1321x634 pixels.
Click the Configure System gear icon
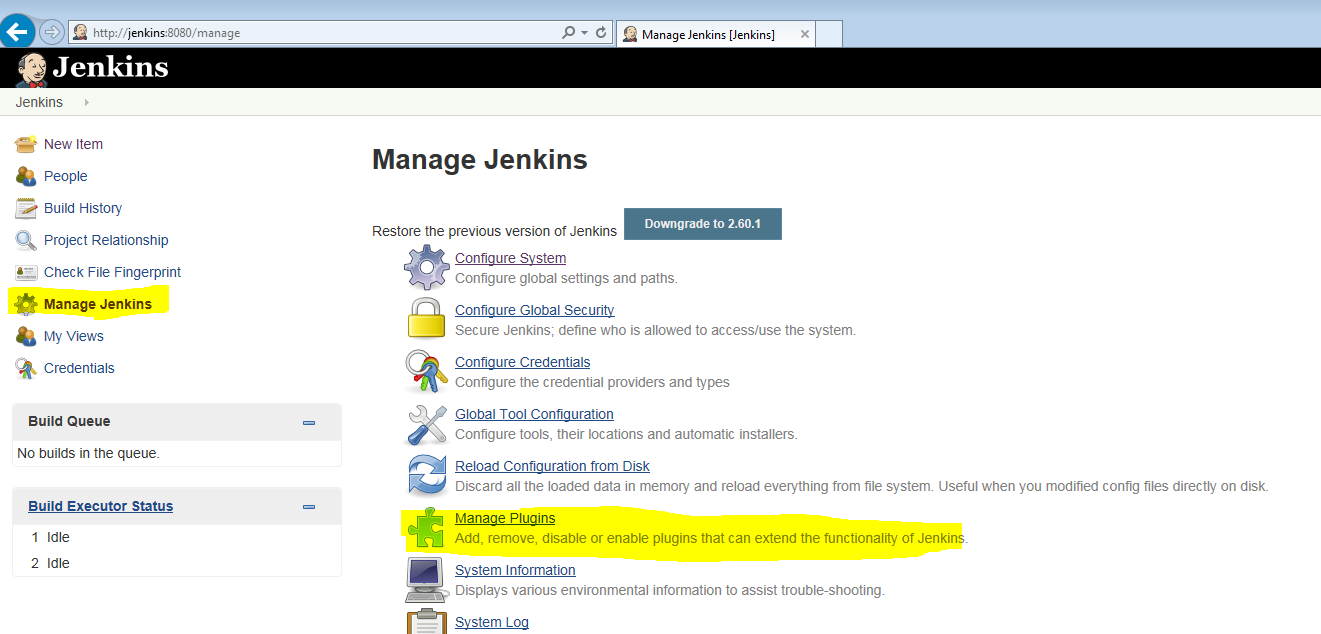427,268
